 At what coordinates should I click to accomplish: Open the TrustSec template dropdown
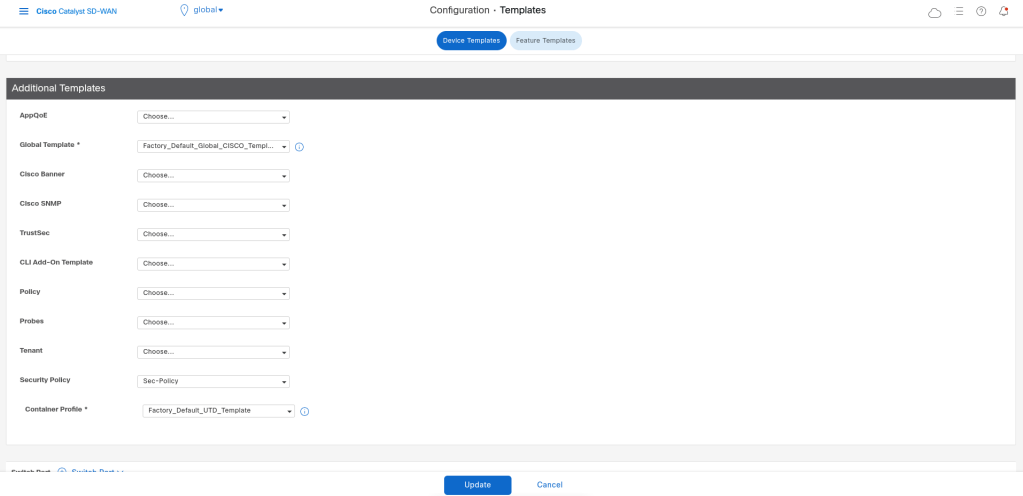(x=213, y=235)
